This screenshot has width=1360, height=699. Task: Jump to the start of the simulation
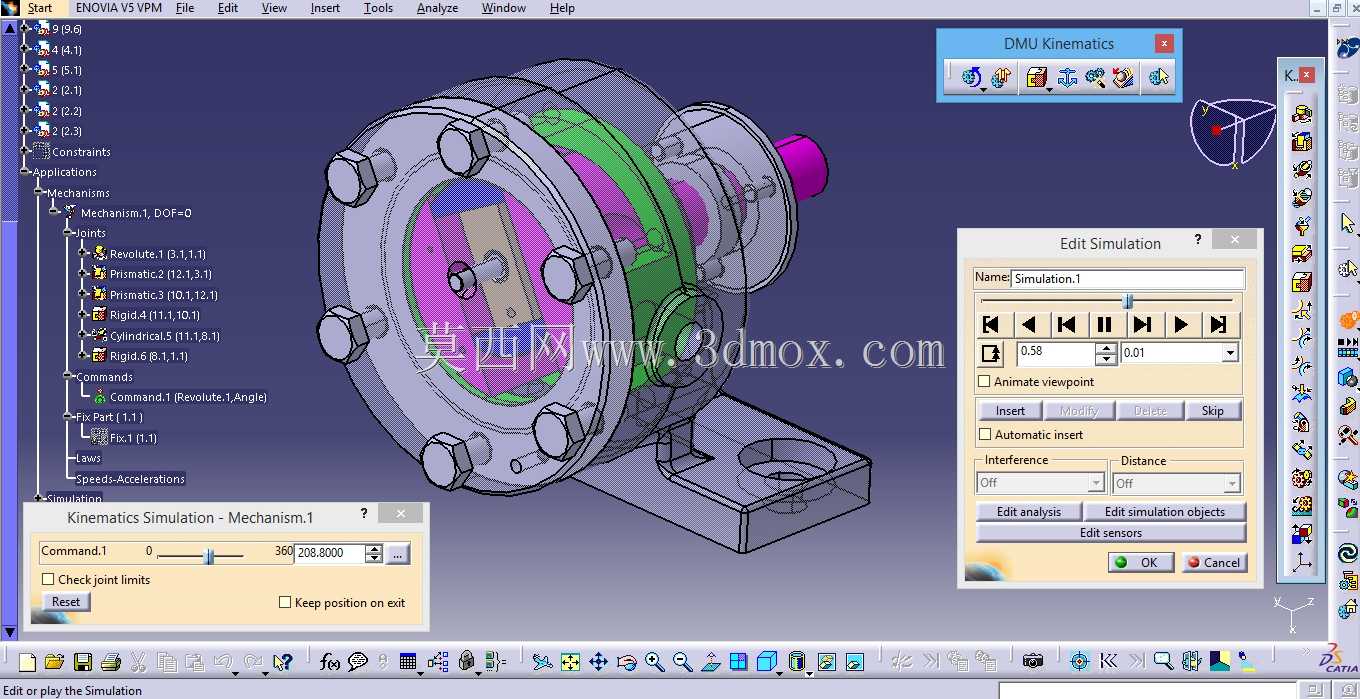coord(991,324)
